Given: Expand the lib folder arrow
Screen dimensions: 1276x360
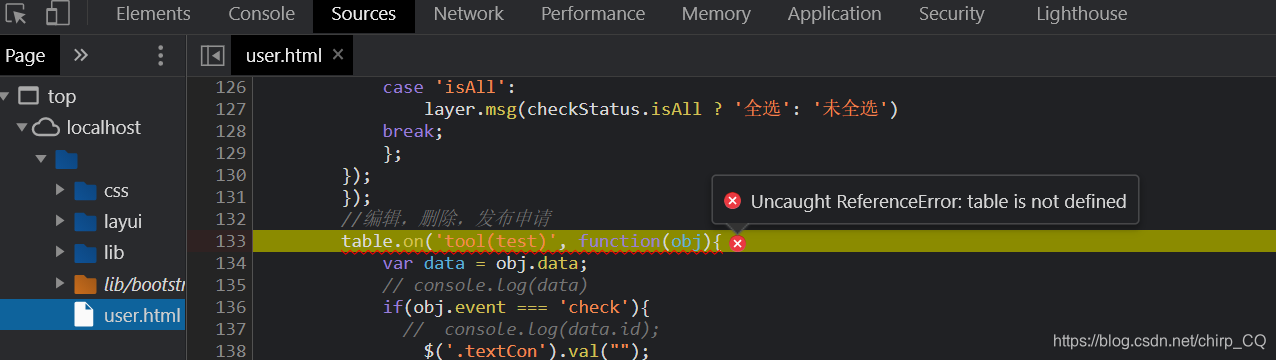Looking at the screenshot, I should pos(60,253).
